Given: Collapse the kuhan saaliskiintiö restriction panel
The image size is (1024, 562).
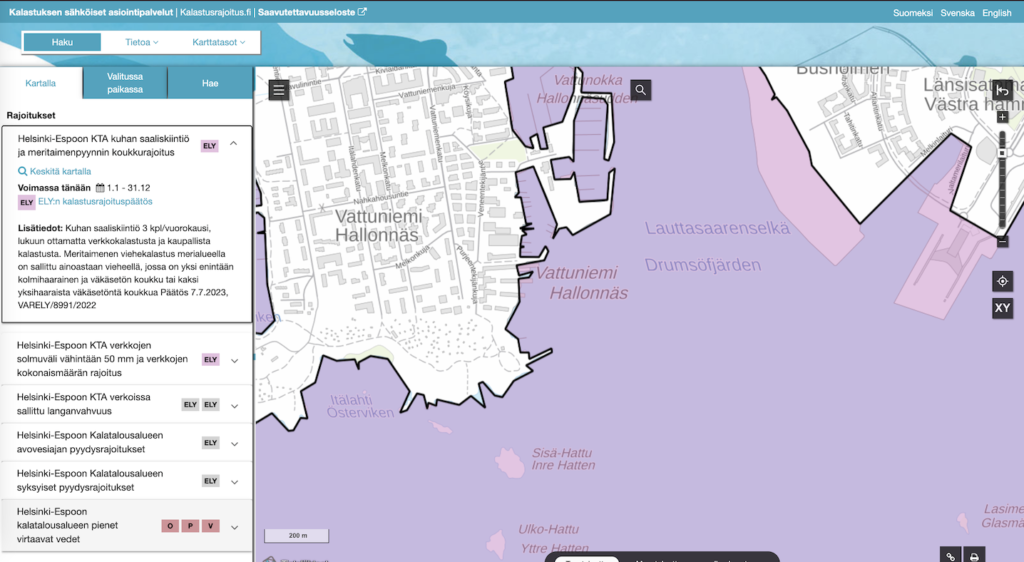Looking at the screenshot, I should tap(234, 144).
